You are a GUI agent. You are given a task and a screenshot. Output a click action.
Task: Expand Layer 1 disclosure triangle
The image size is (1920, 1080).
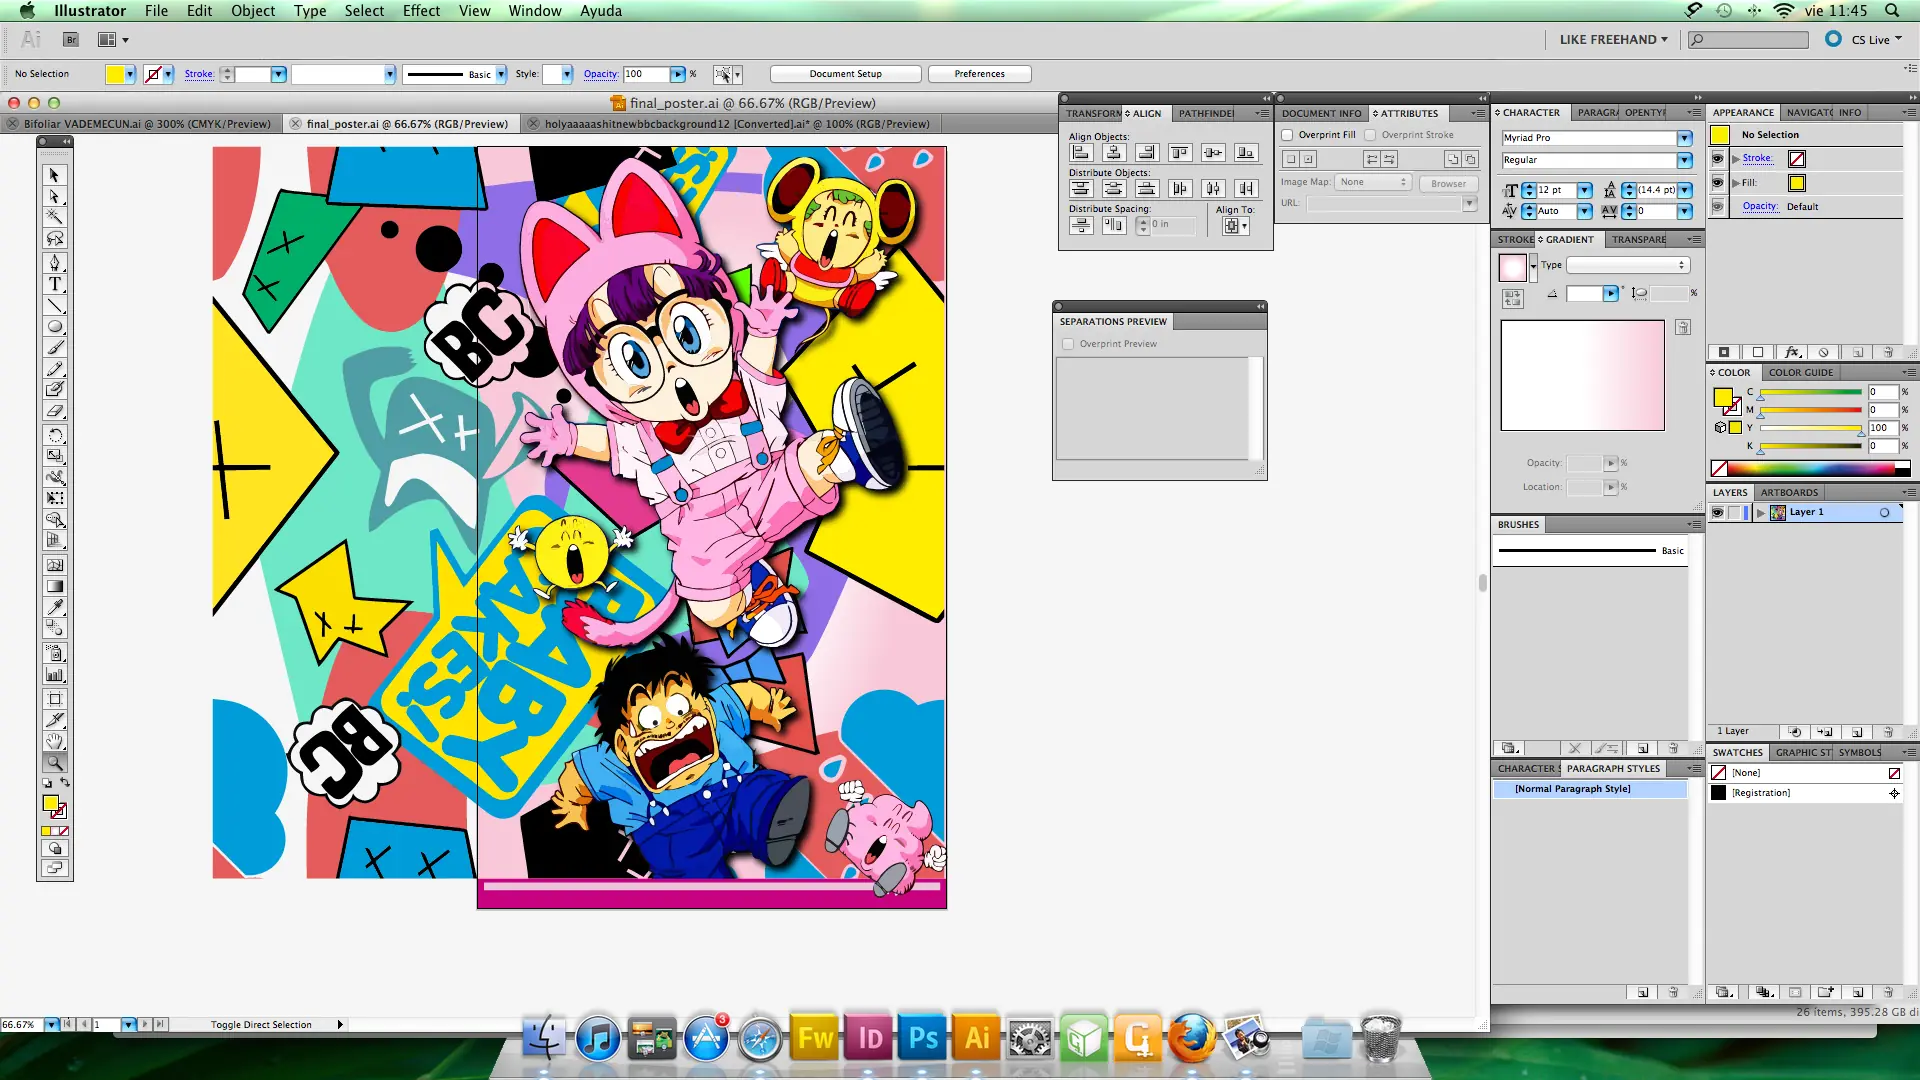pos(1761,513)
